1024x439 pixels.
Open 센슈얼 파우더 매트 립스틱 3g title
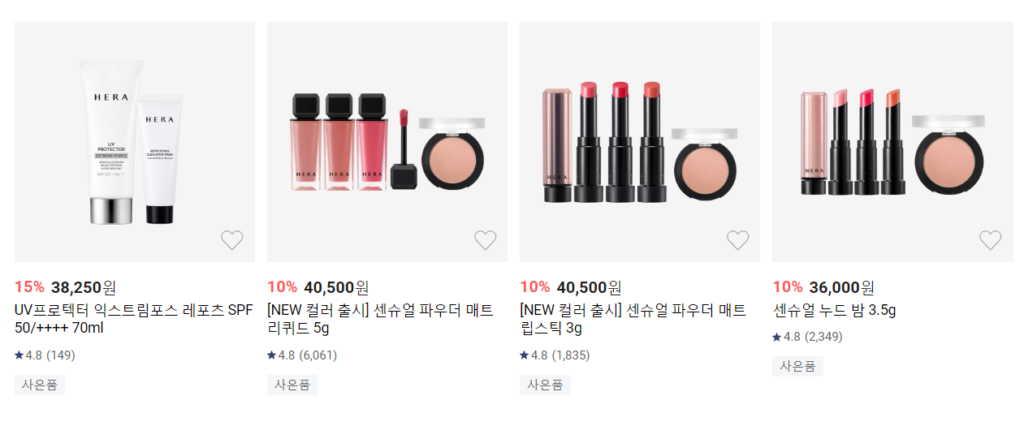pos(633,319)
